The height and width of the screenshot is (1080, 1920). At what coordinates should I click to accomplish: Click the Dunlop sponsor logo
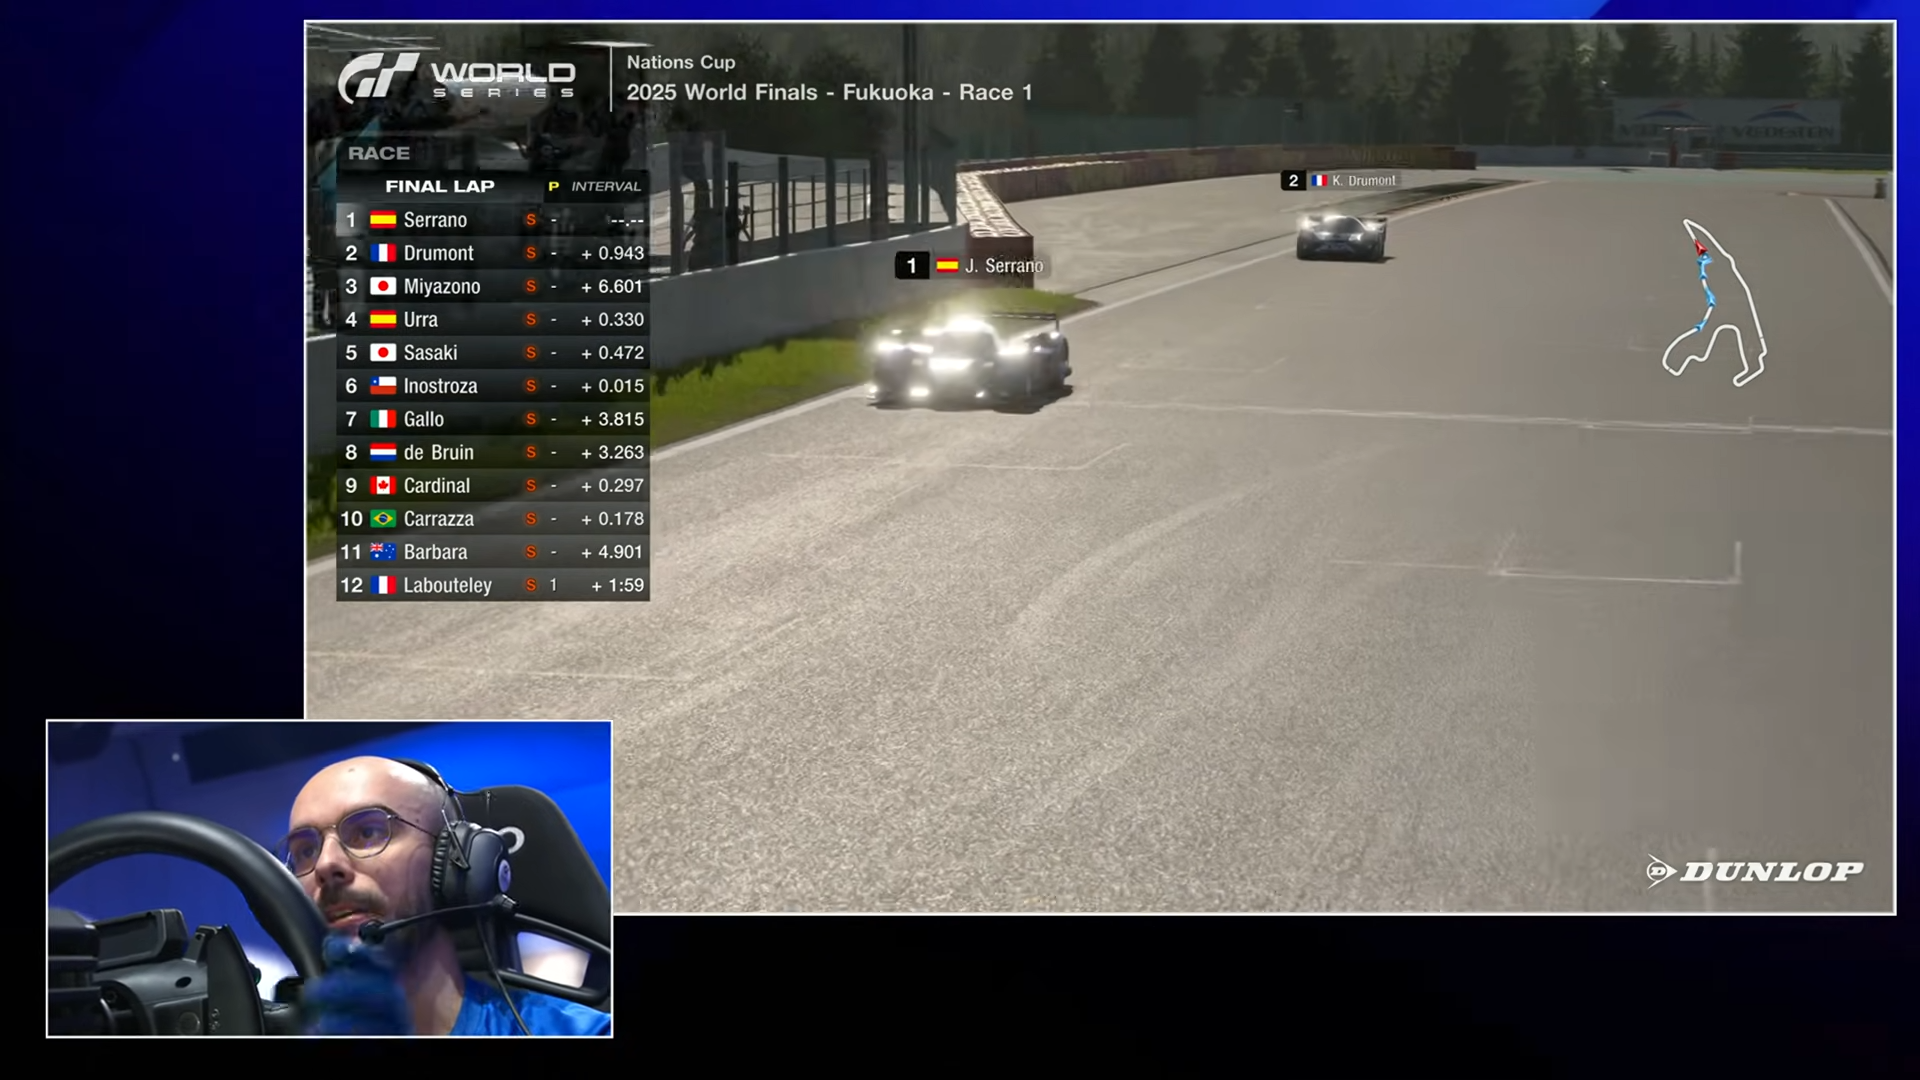[1755, 871]
